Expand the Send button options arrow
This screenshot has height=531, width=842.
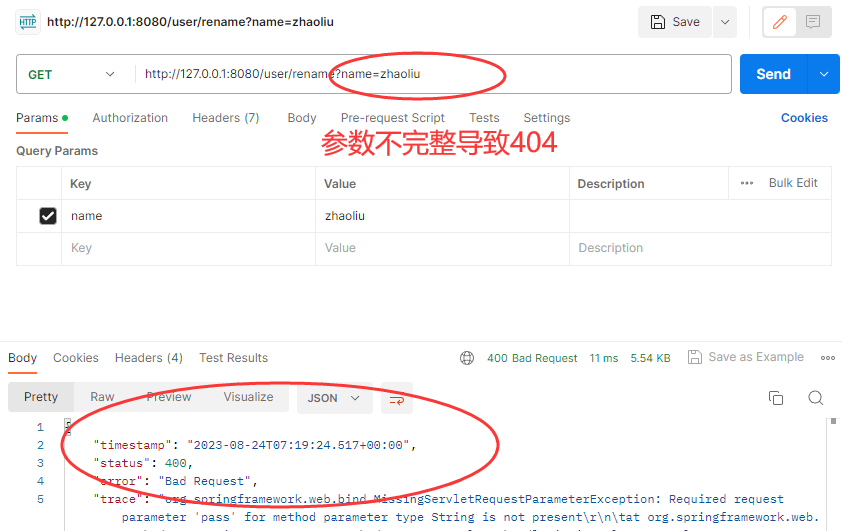pos(824,74)
